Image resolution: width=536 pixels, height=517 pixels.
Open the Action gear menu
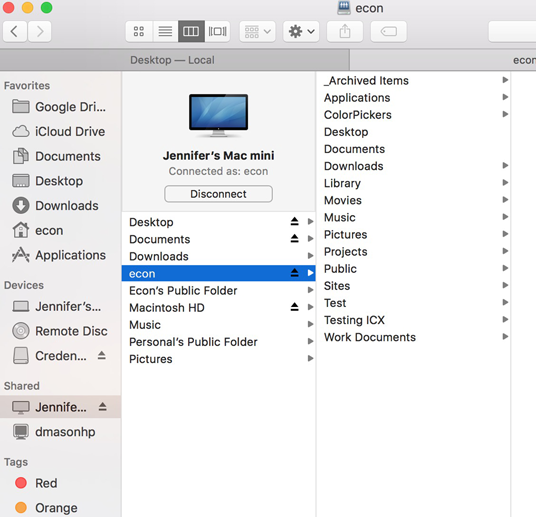(301, 31)
